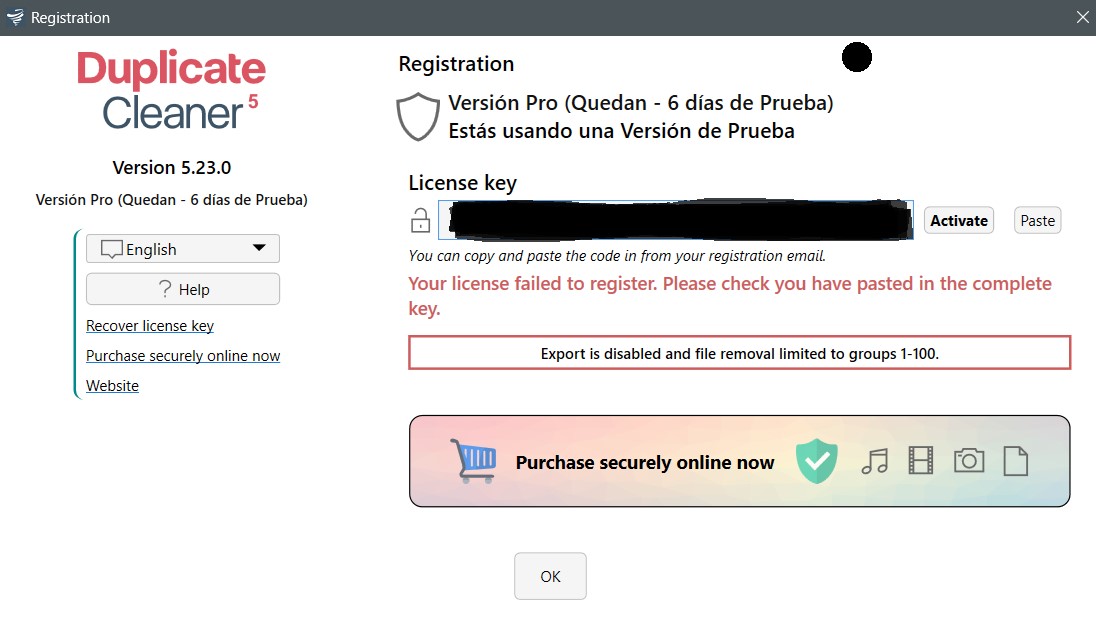Viewport: 1096px width, 618px height.
Task: Visit the Website link
Action: [x=112, y=386]
